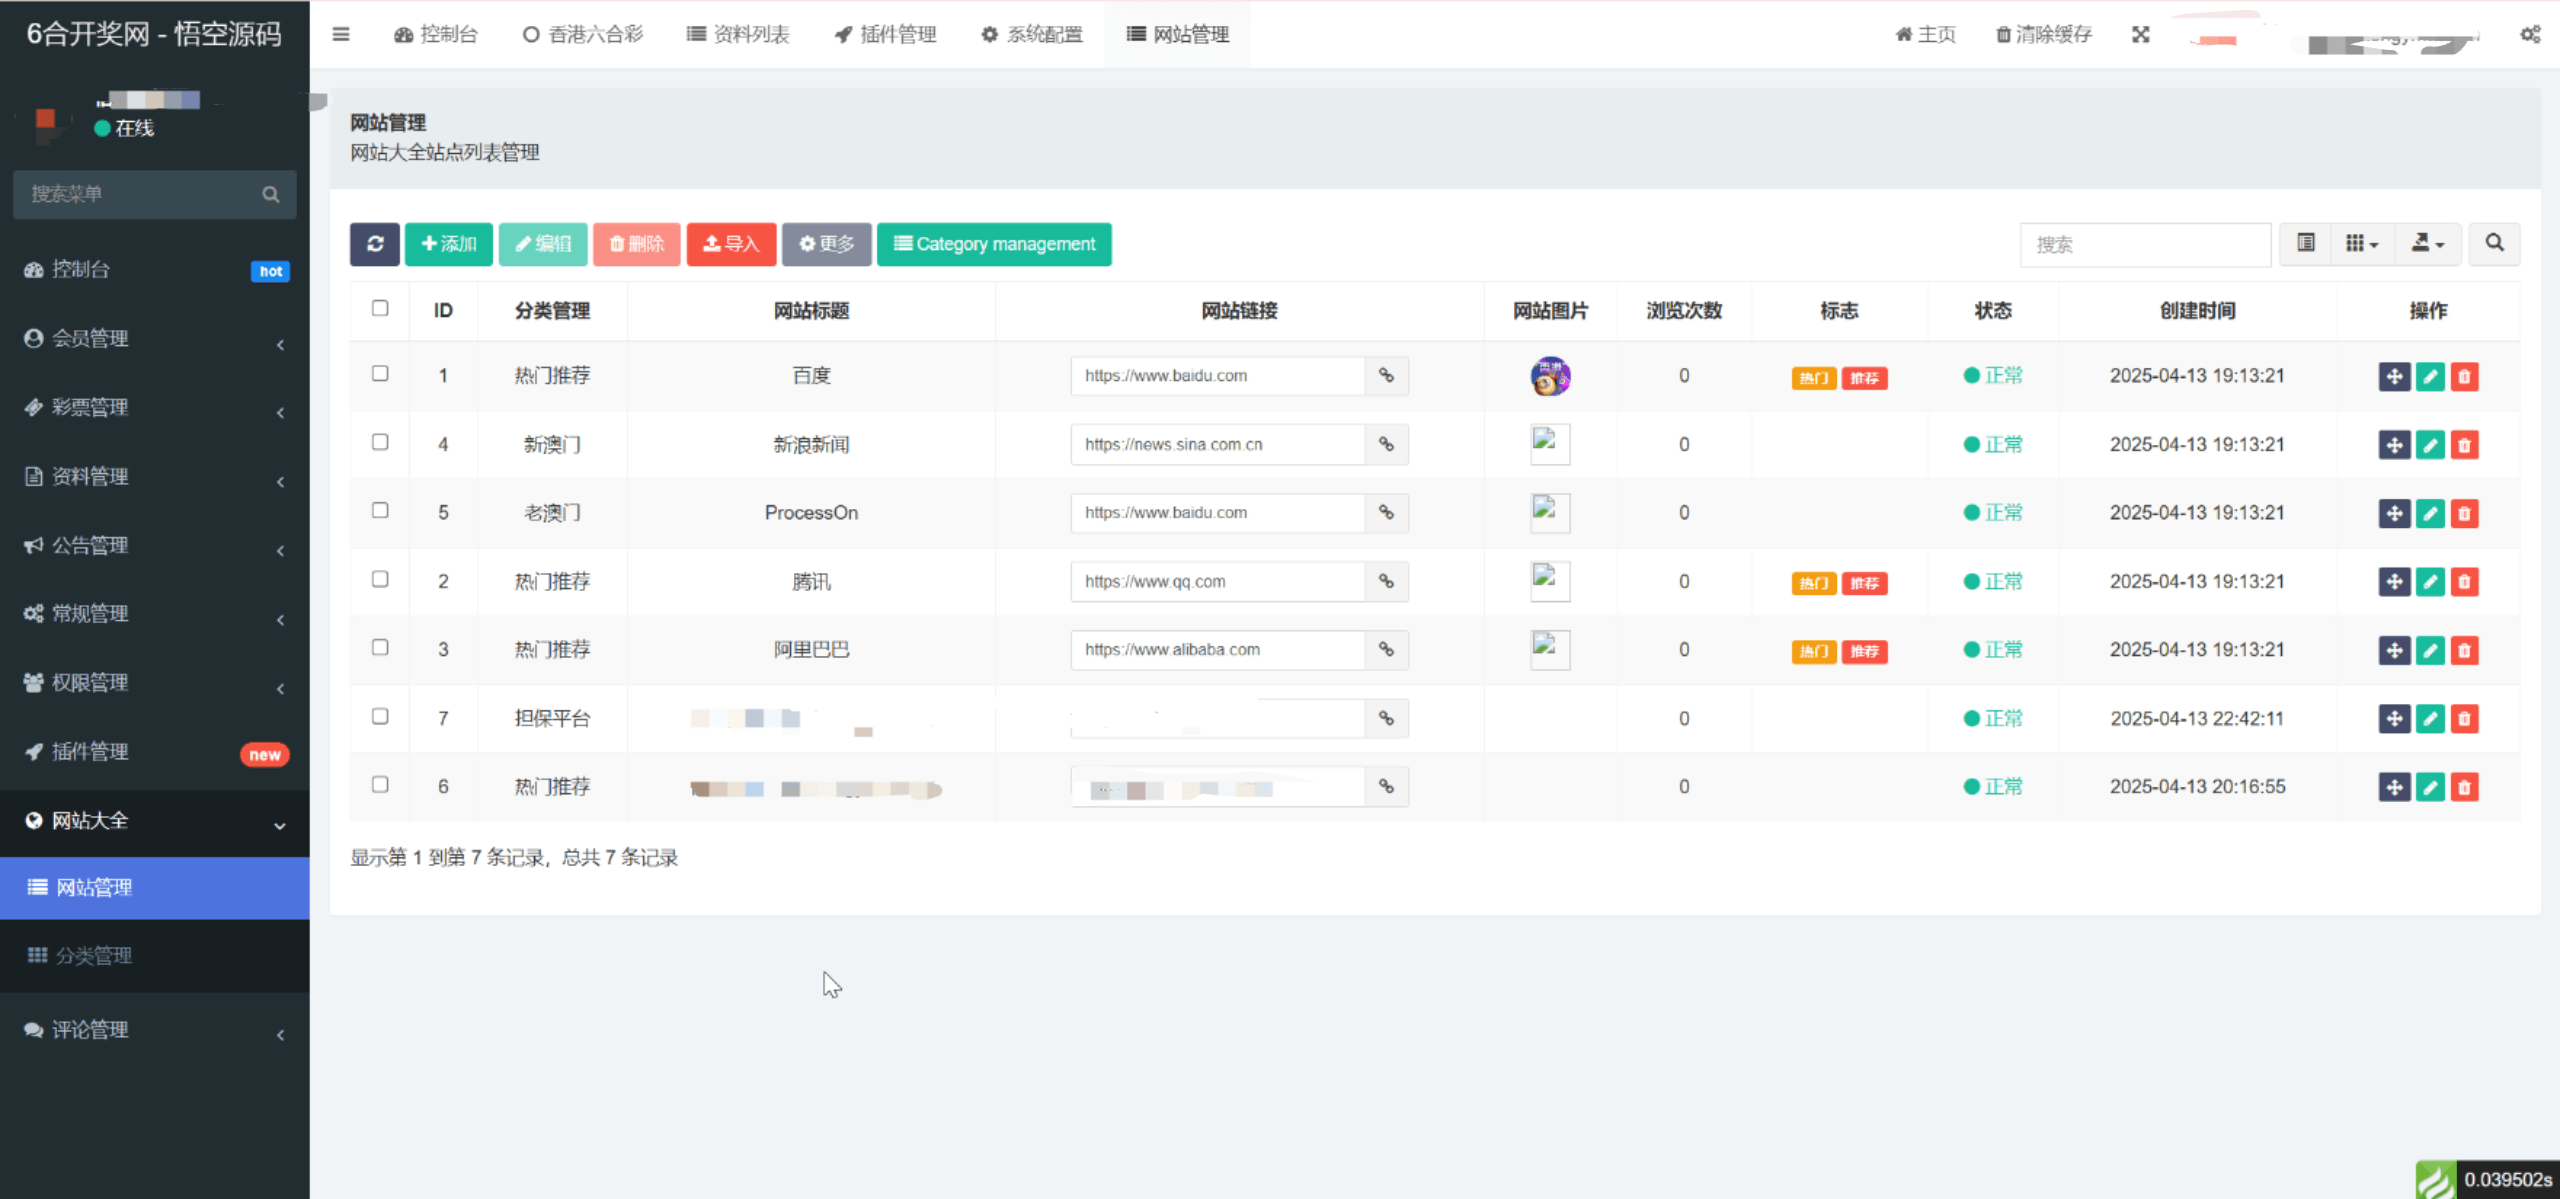Click the search magnifier icon beside search box

coord(2494,243)
